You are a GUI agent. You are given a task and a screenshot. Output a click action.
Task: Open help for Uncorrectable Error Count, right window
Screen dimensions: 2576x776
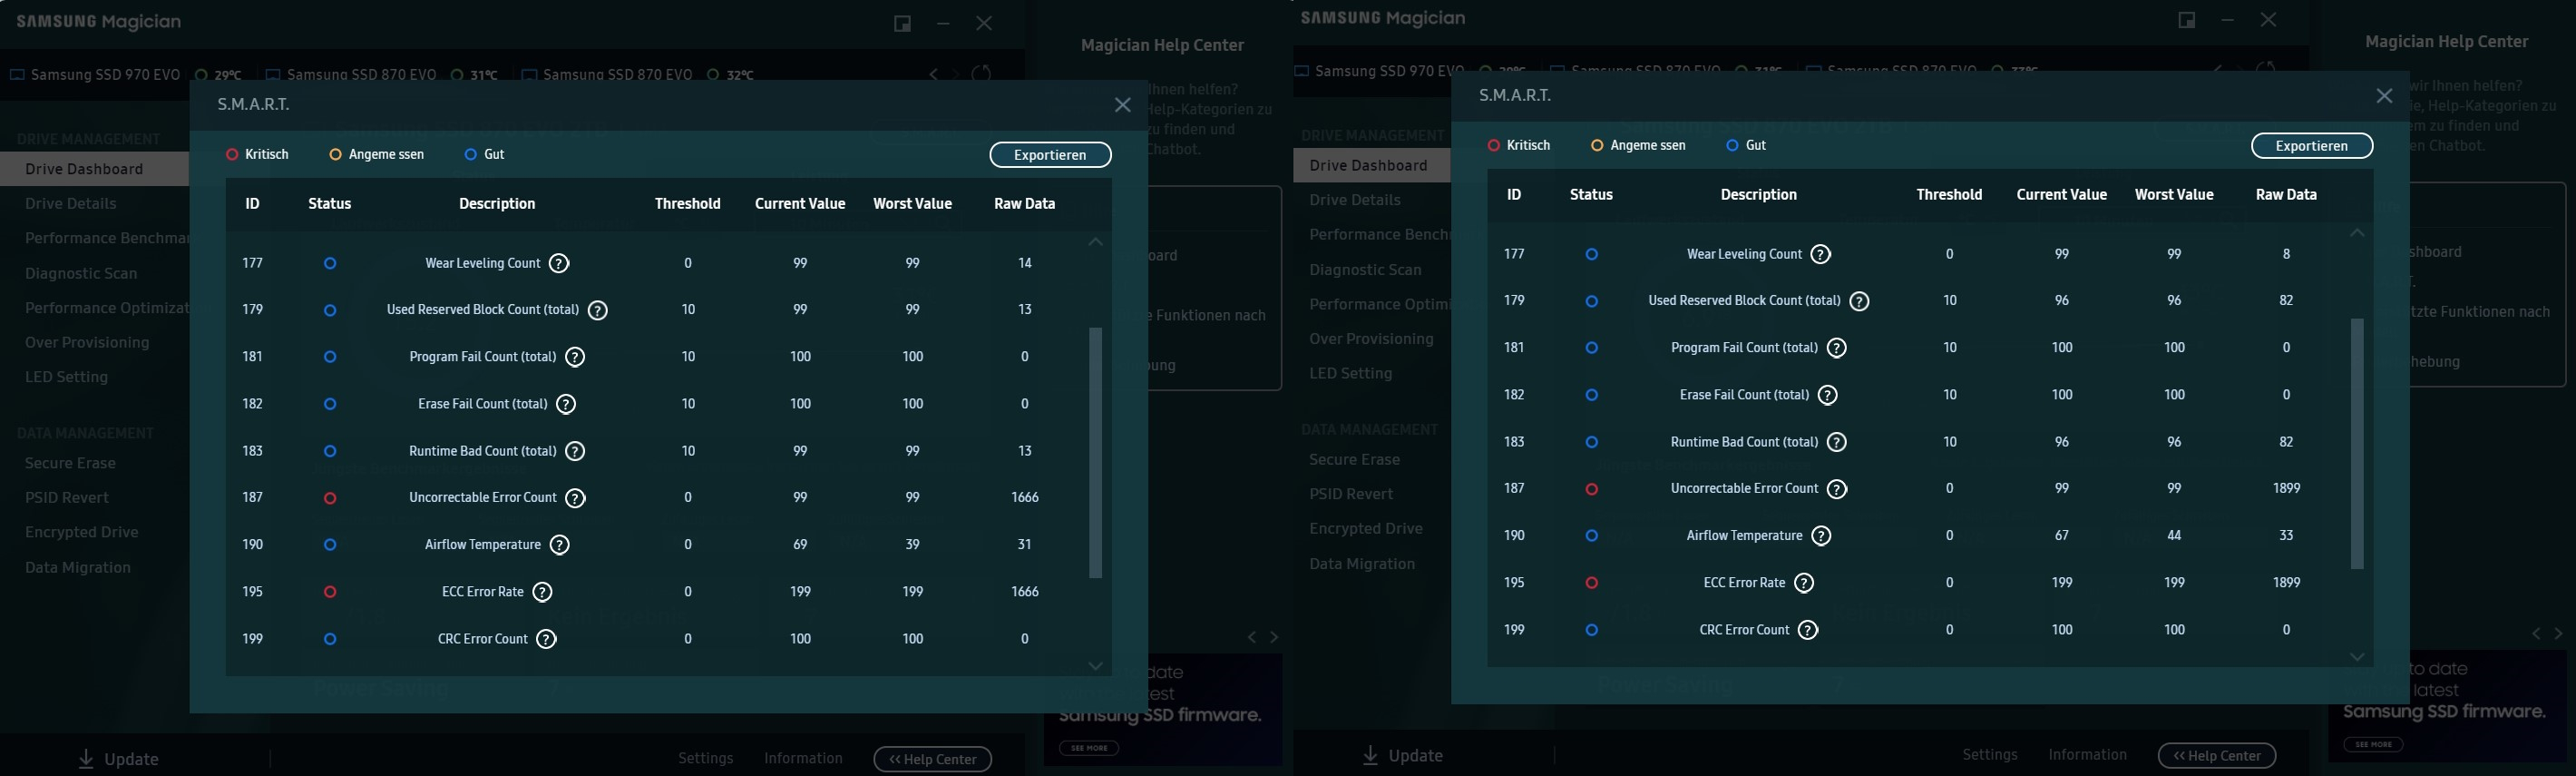(1837, 489)
